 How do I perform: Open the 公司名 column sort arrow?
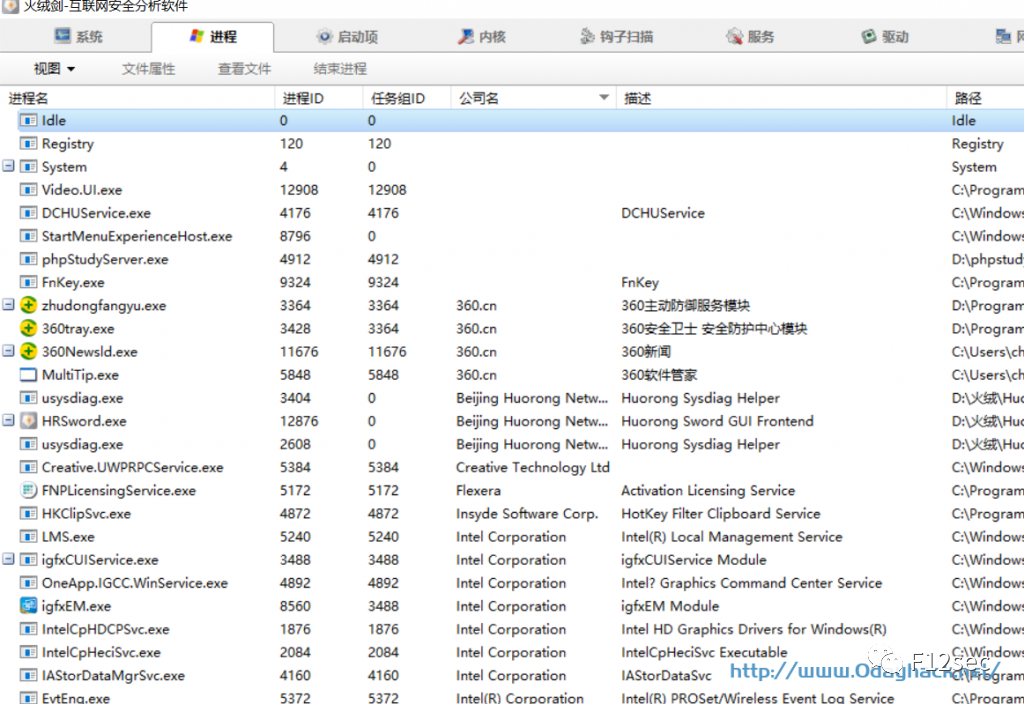tap(604, 98)
